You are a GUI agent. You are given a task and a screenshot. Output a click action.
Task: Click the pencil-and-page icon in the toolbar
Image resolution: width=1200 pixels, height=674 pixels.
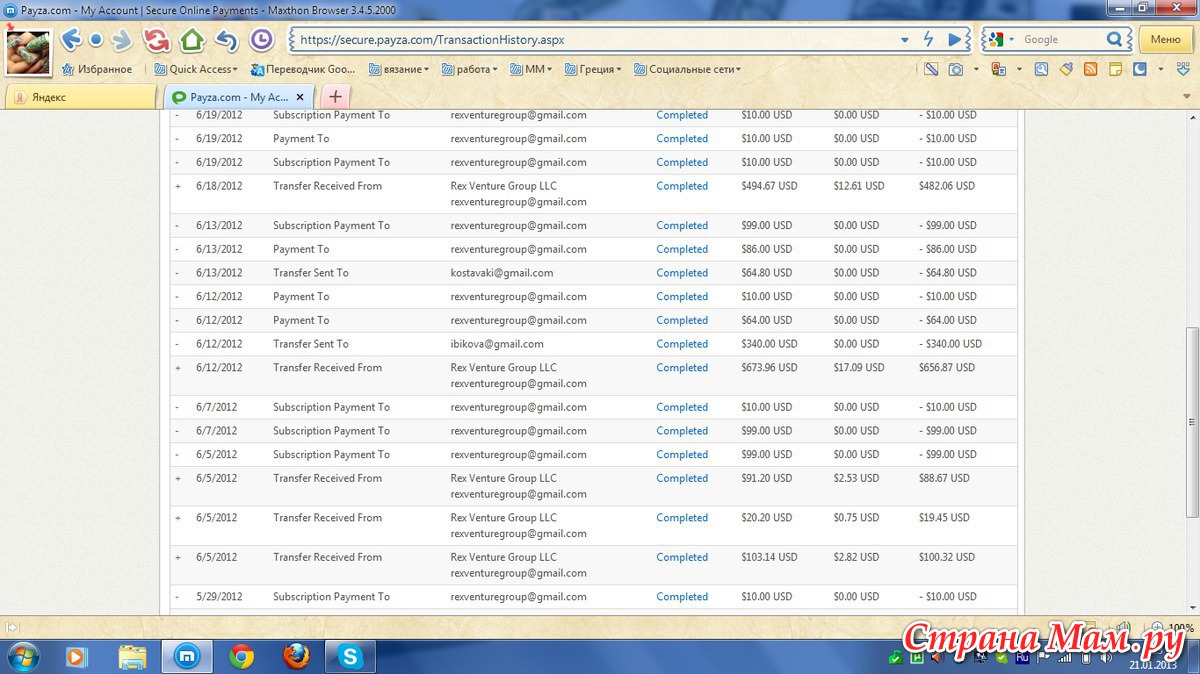coord(931,69)
